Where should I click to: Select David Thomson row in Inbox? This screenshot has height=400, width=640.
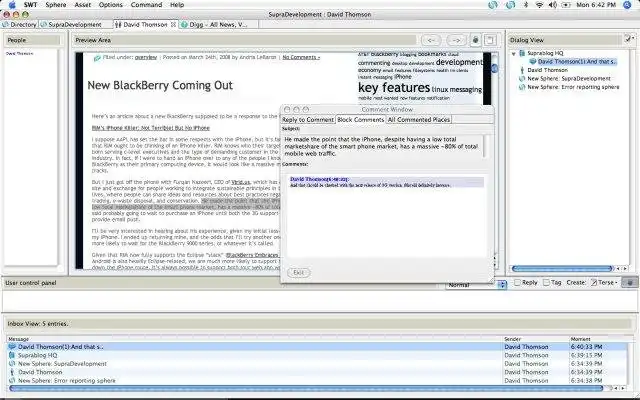point(318,372)
